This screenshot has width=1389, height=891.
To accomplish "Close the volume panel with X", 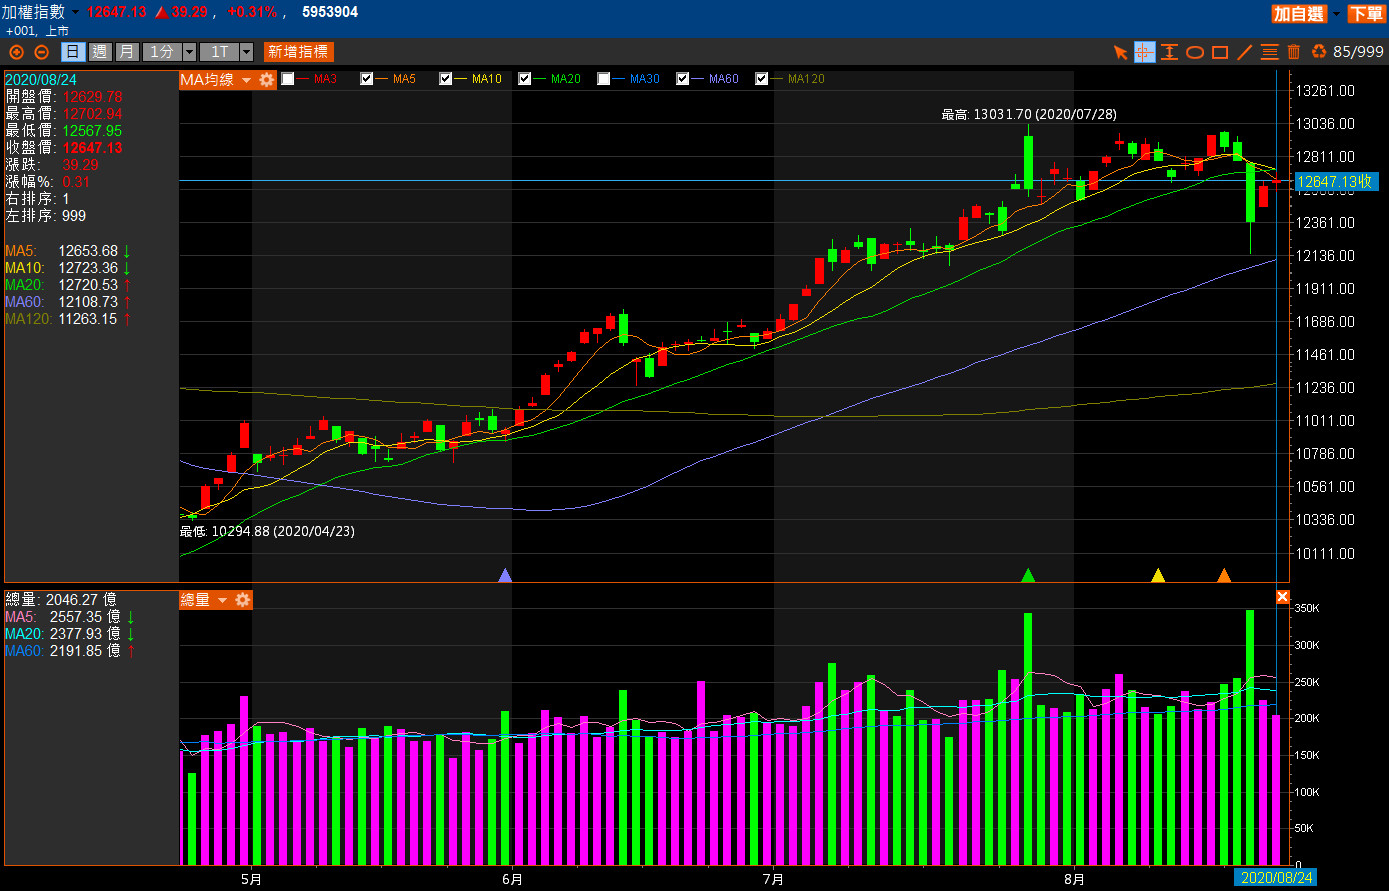I will point(1283,597).
